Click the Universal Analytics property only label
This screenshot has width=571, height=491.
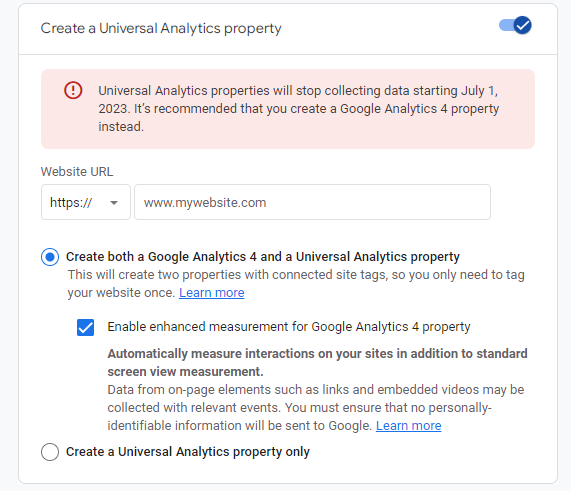pyautogui.click(x=188, y=452)
